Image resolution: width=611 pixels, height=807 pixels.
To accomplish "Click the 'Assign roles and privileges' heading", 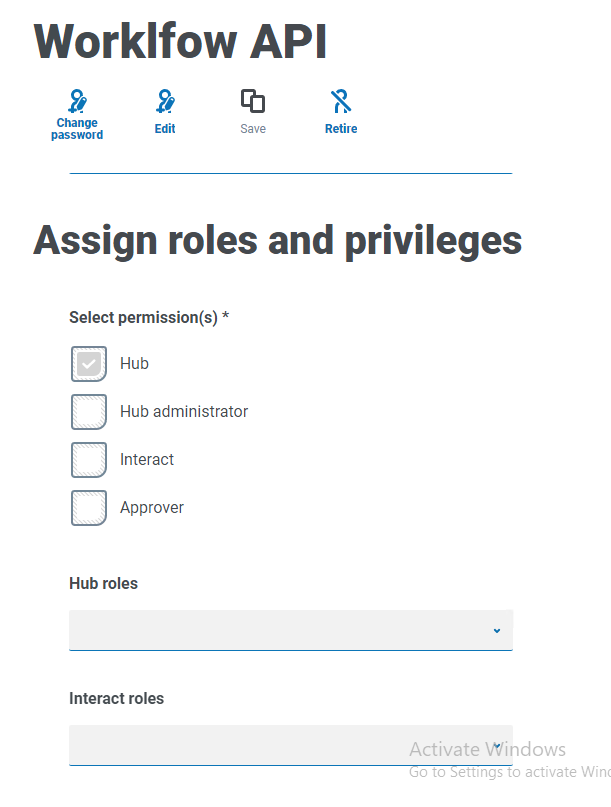I will point(278,241).
